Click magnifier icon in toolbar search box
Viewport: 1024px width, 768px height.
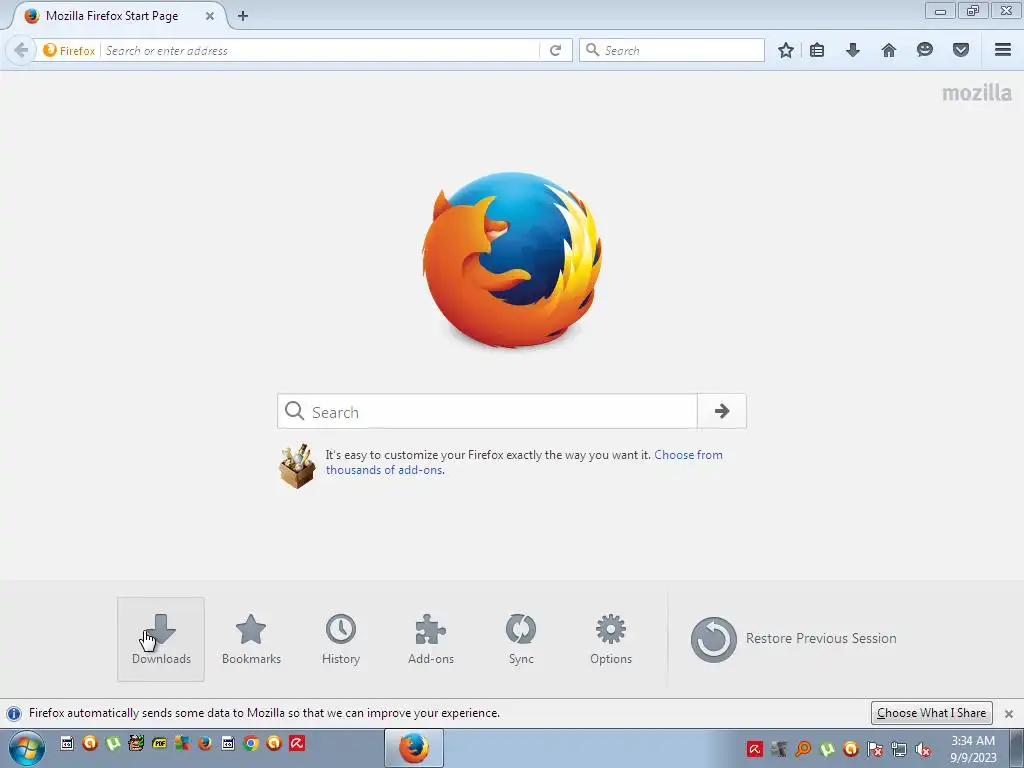tap(592, 50)
